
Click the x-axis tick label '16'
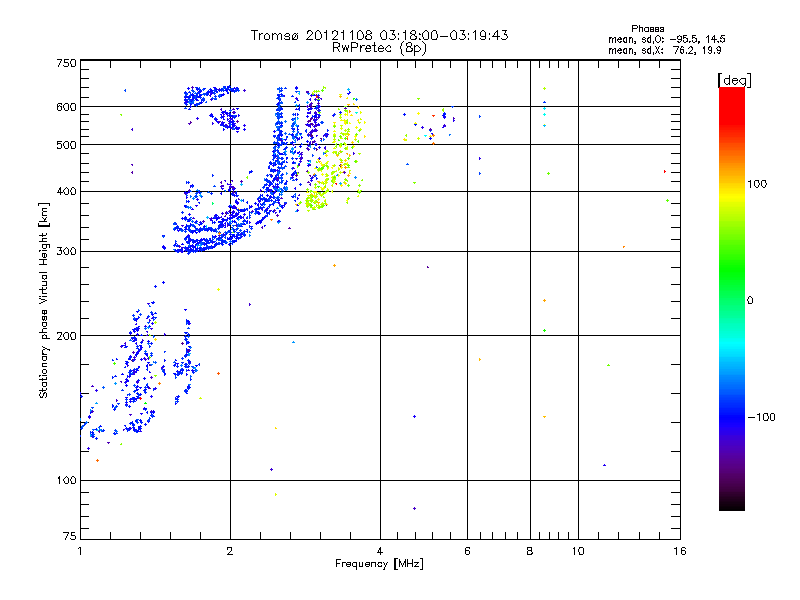680,551
